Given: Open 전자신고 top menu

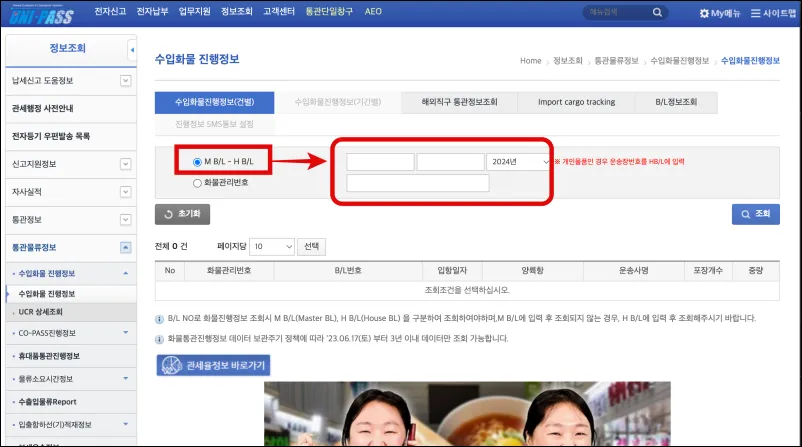Looking at the screenshot, I should point(110,11).
